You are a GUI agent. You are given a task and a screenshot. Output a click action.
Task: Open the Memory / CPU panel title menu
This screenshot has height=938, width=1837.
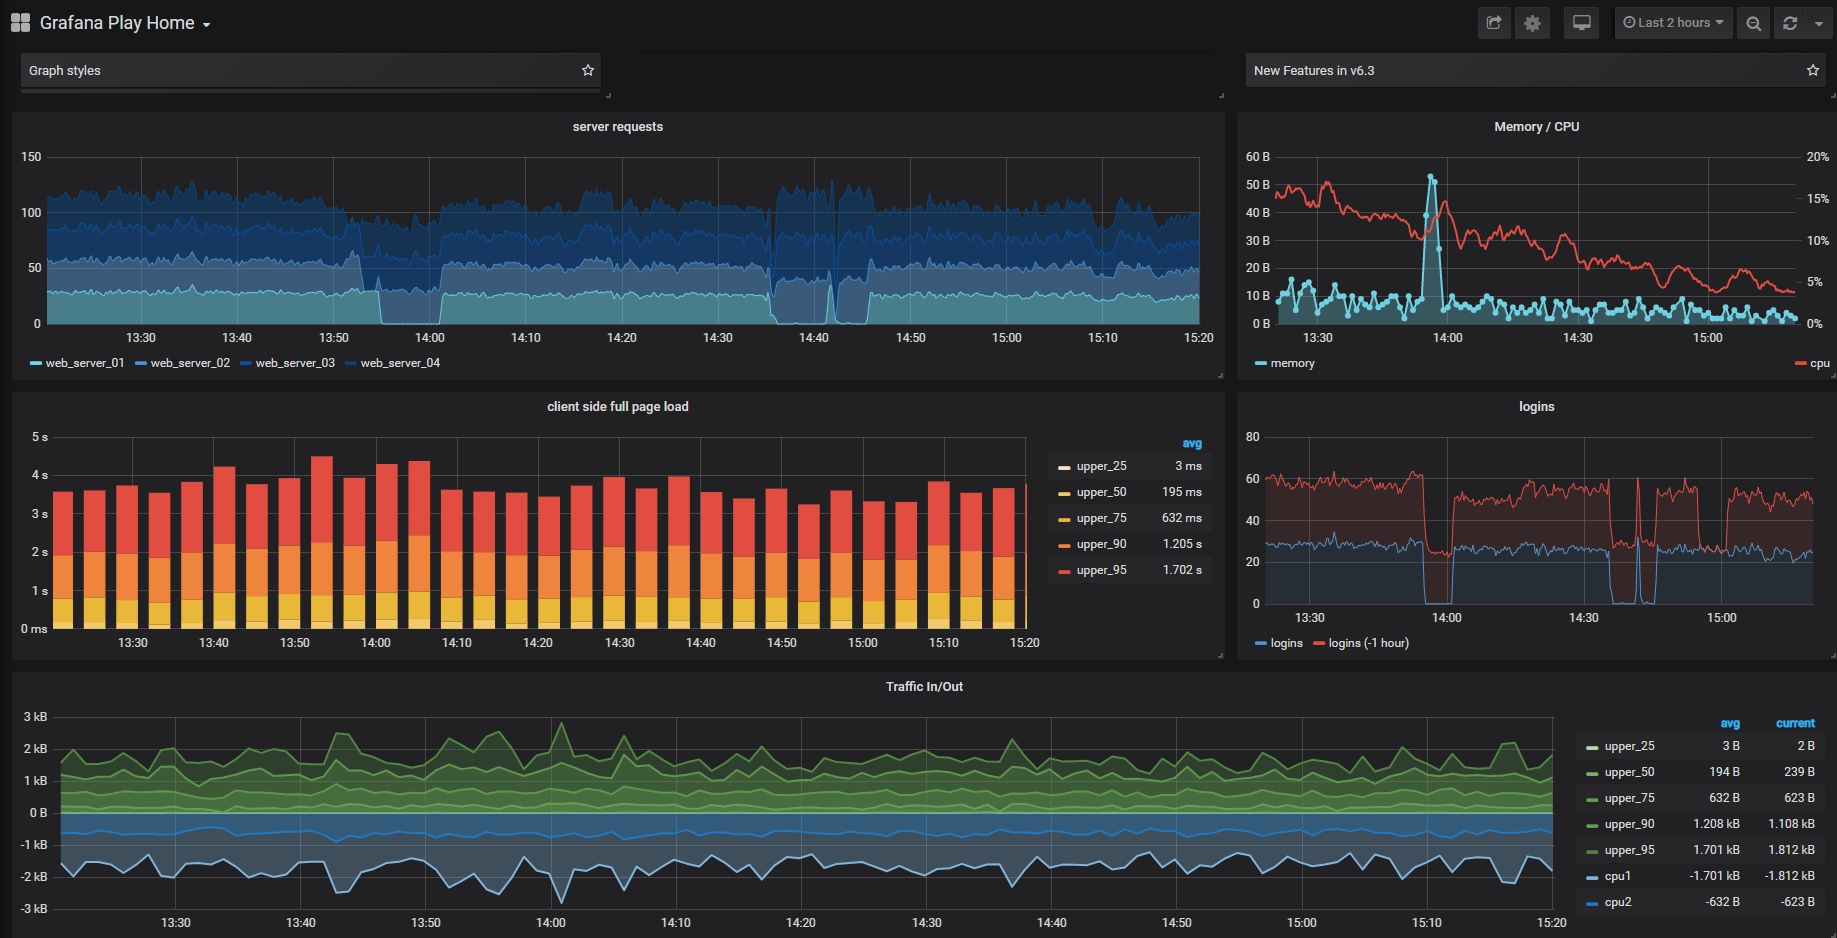tap(1536, 127)
